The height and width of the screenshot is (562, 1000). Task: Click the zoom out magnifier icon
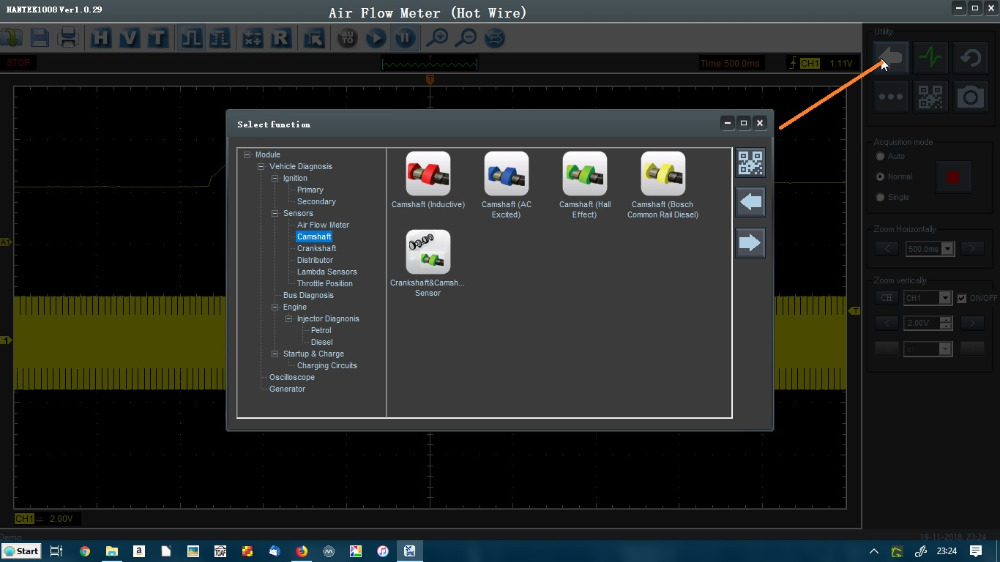(x=466, y=38)
